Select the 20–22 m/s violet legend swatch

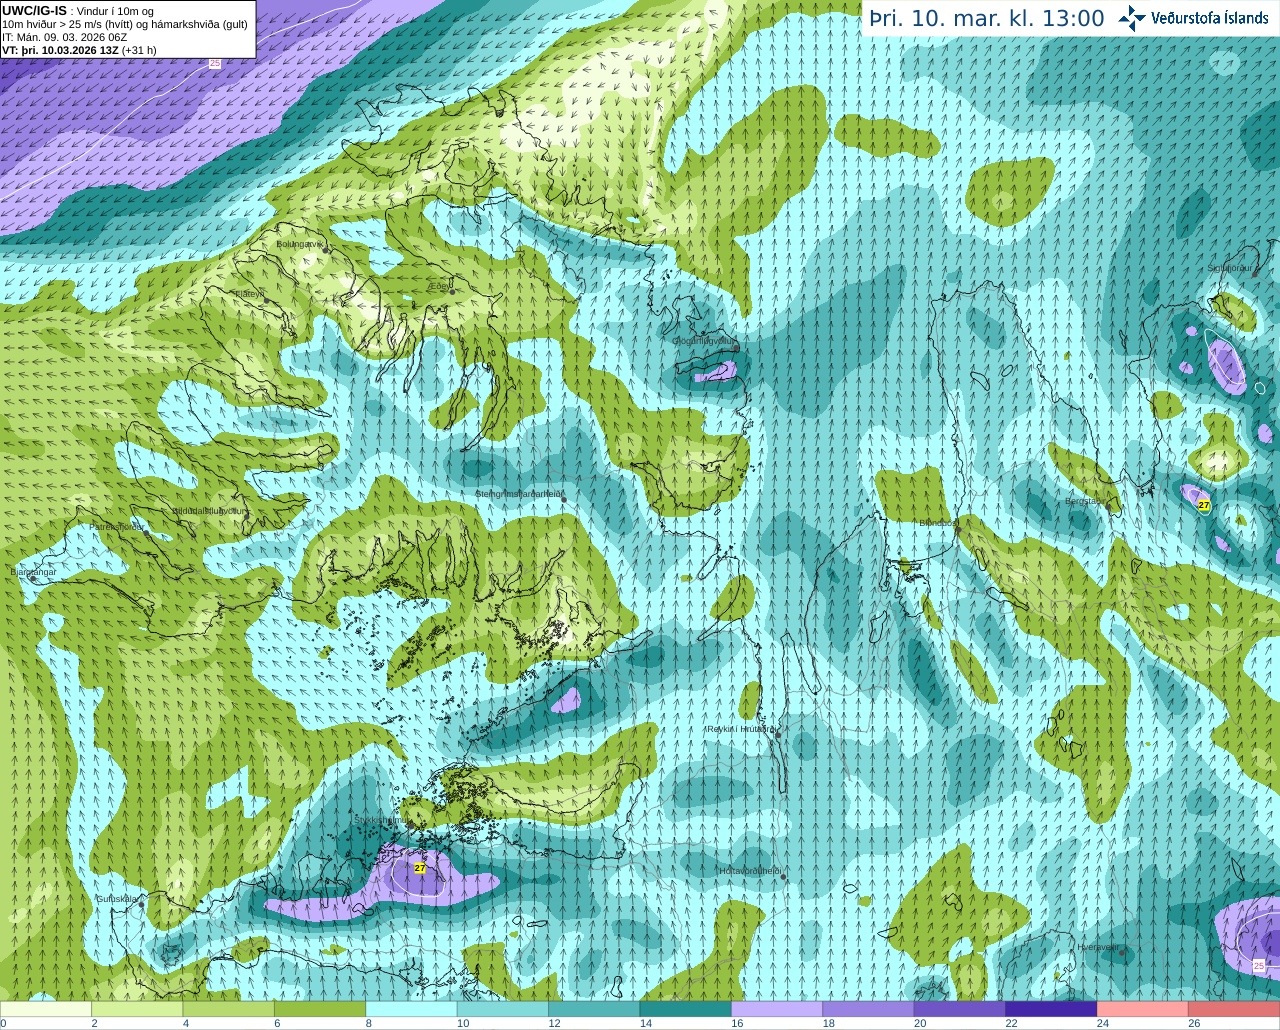click(x=959, y=1009)
